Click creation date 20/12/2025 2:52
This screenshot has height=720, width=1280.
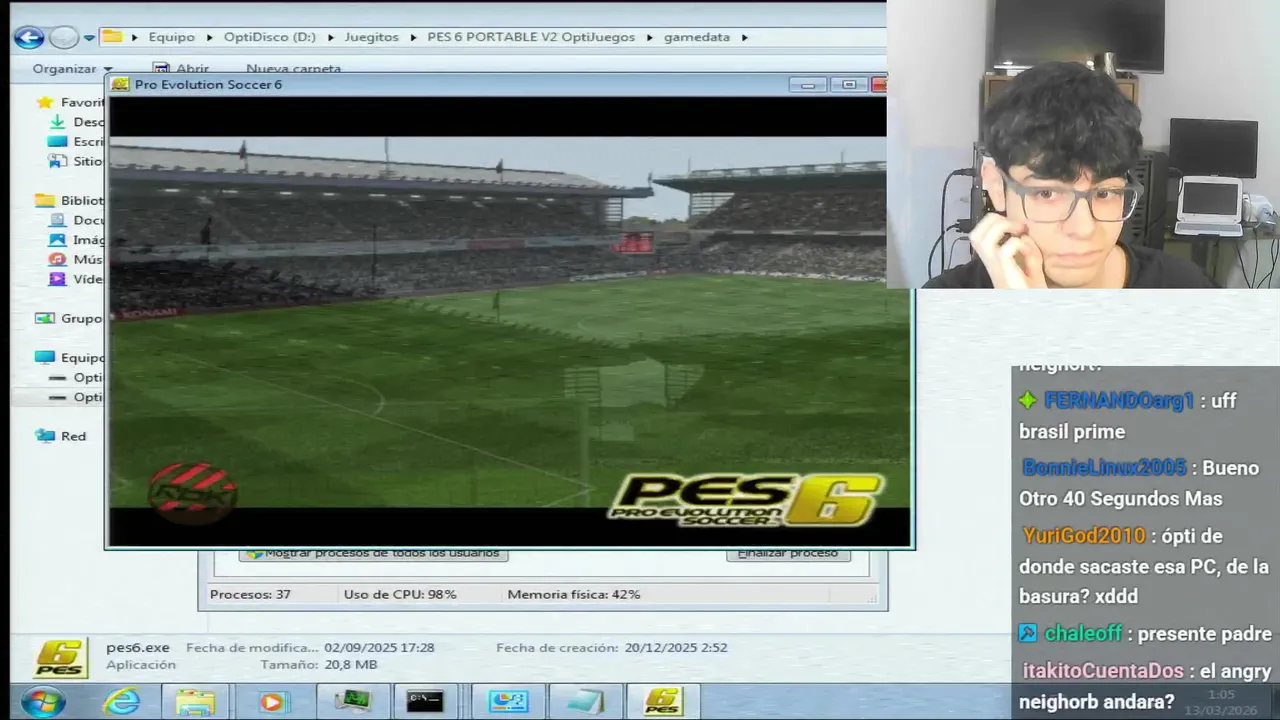[677, 647]
